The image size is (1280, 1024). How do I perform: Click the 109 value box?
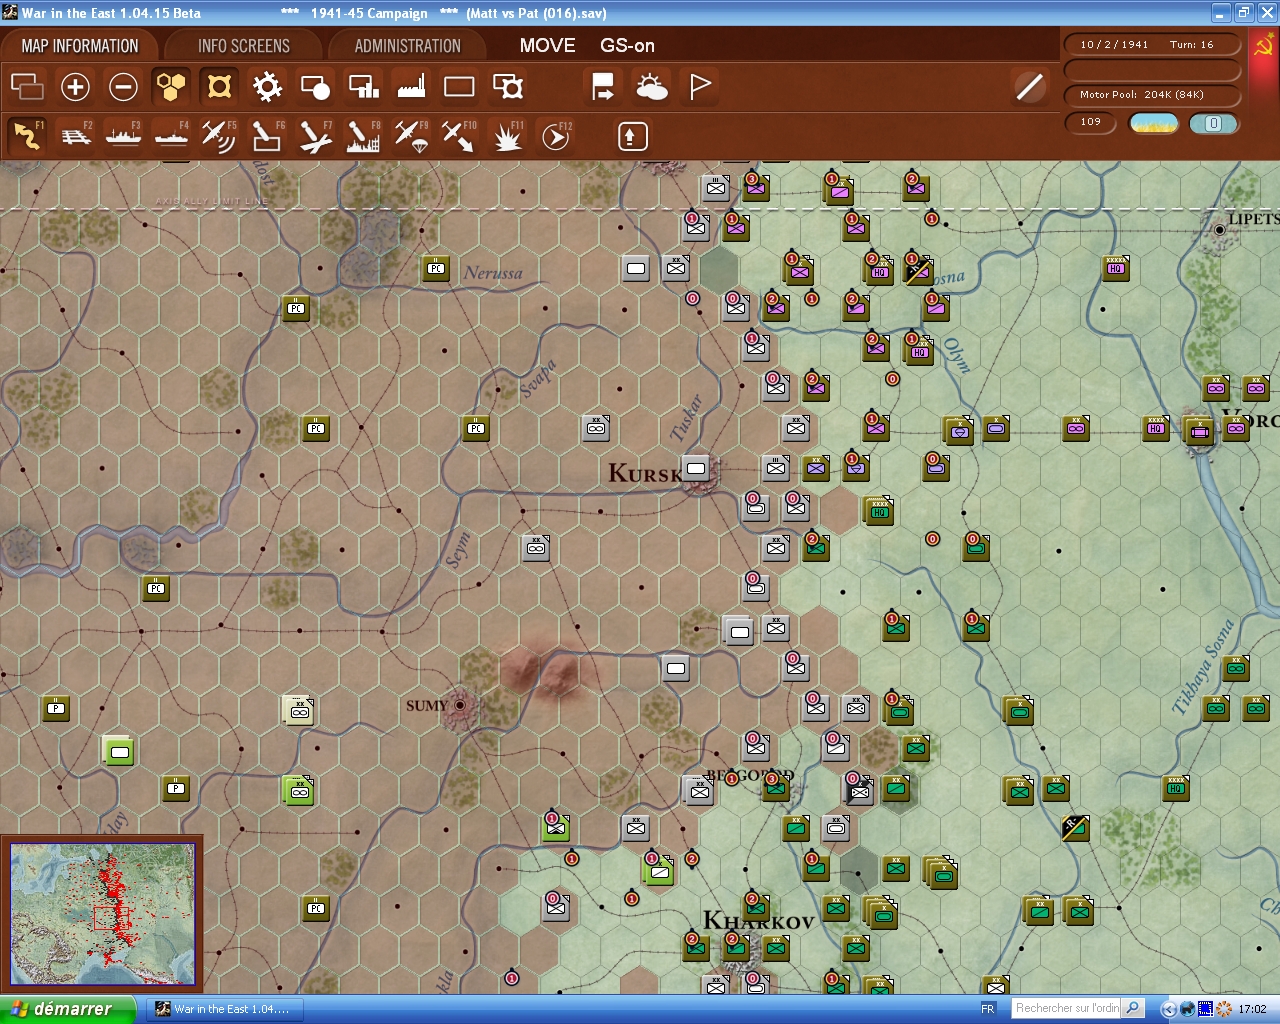(1091, 123)
